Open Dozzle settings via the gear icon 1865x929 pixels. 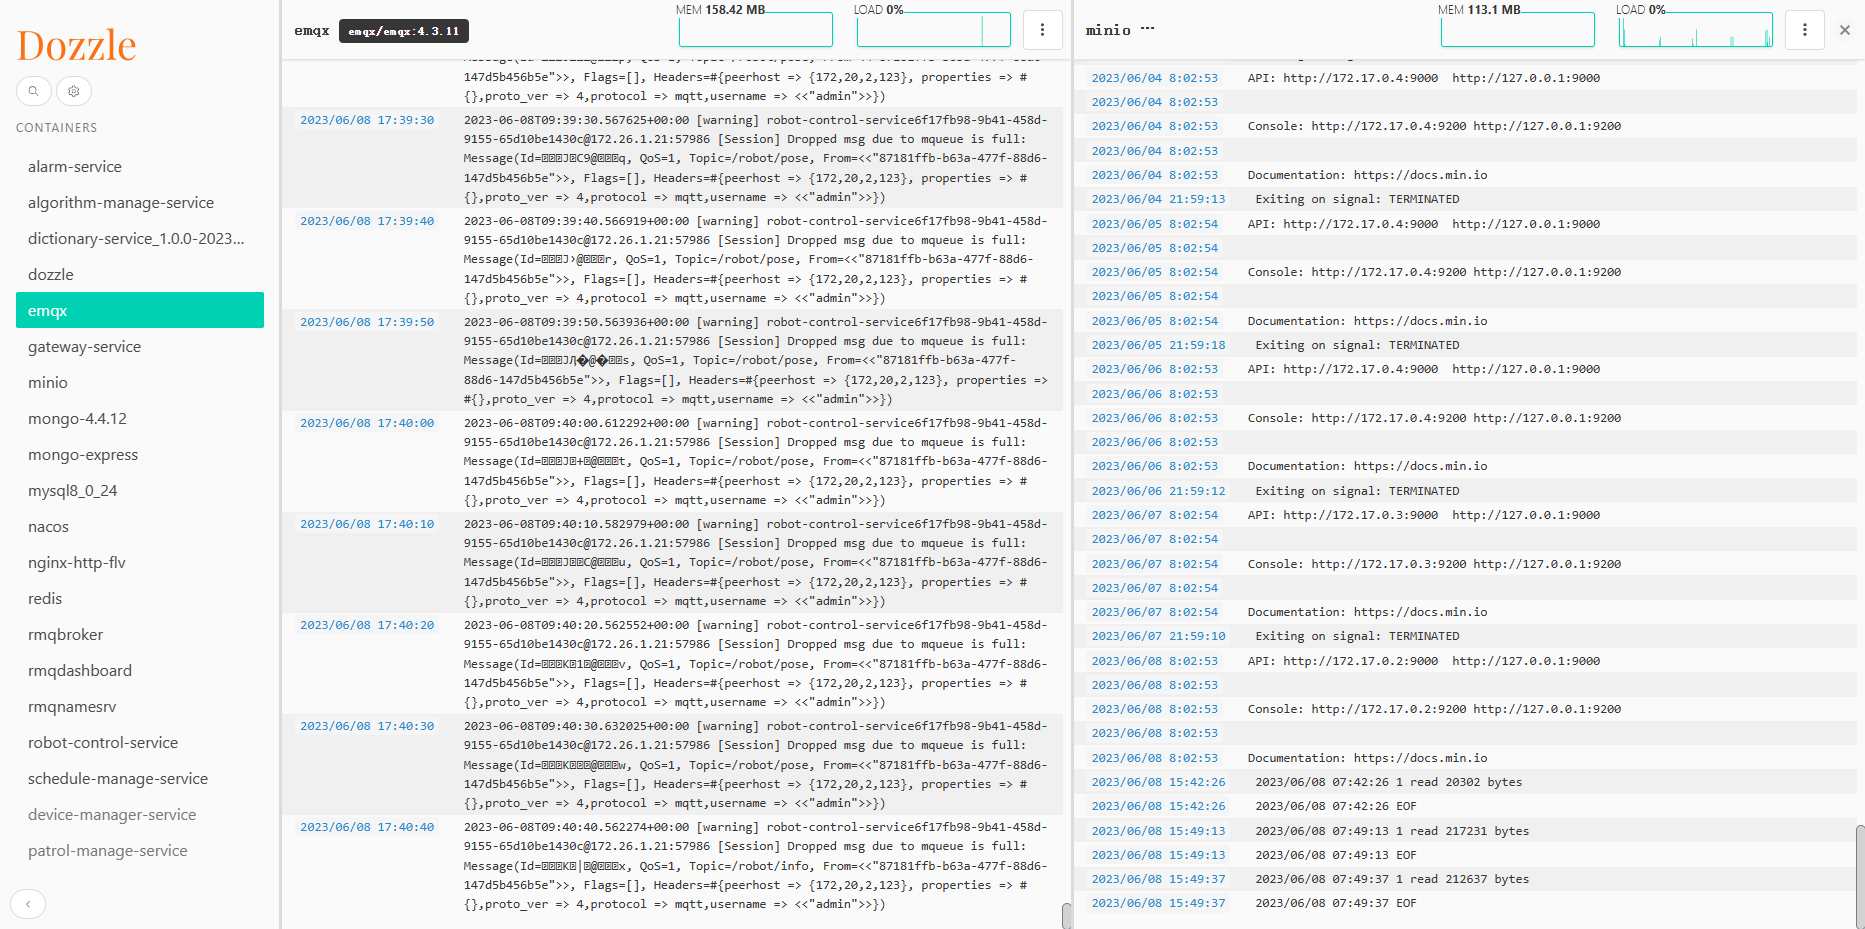coord(73,91)
